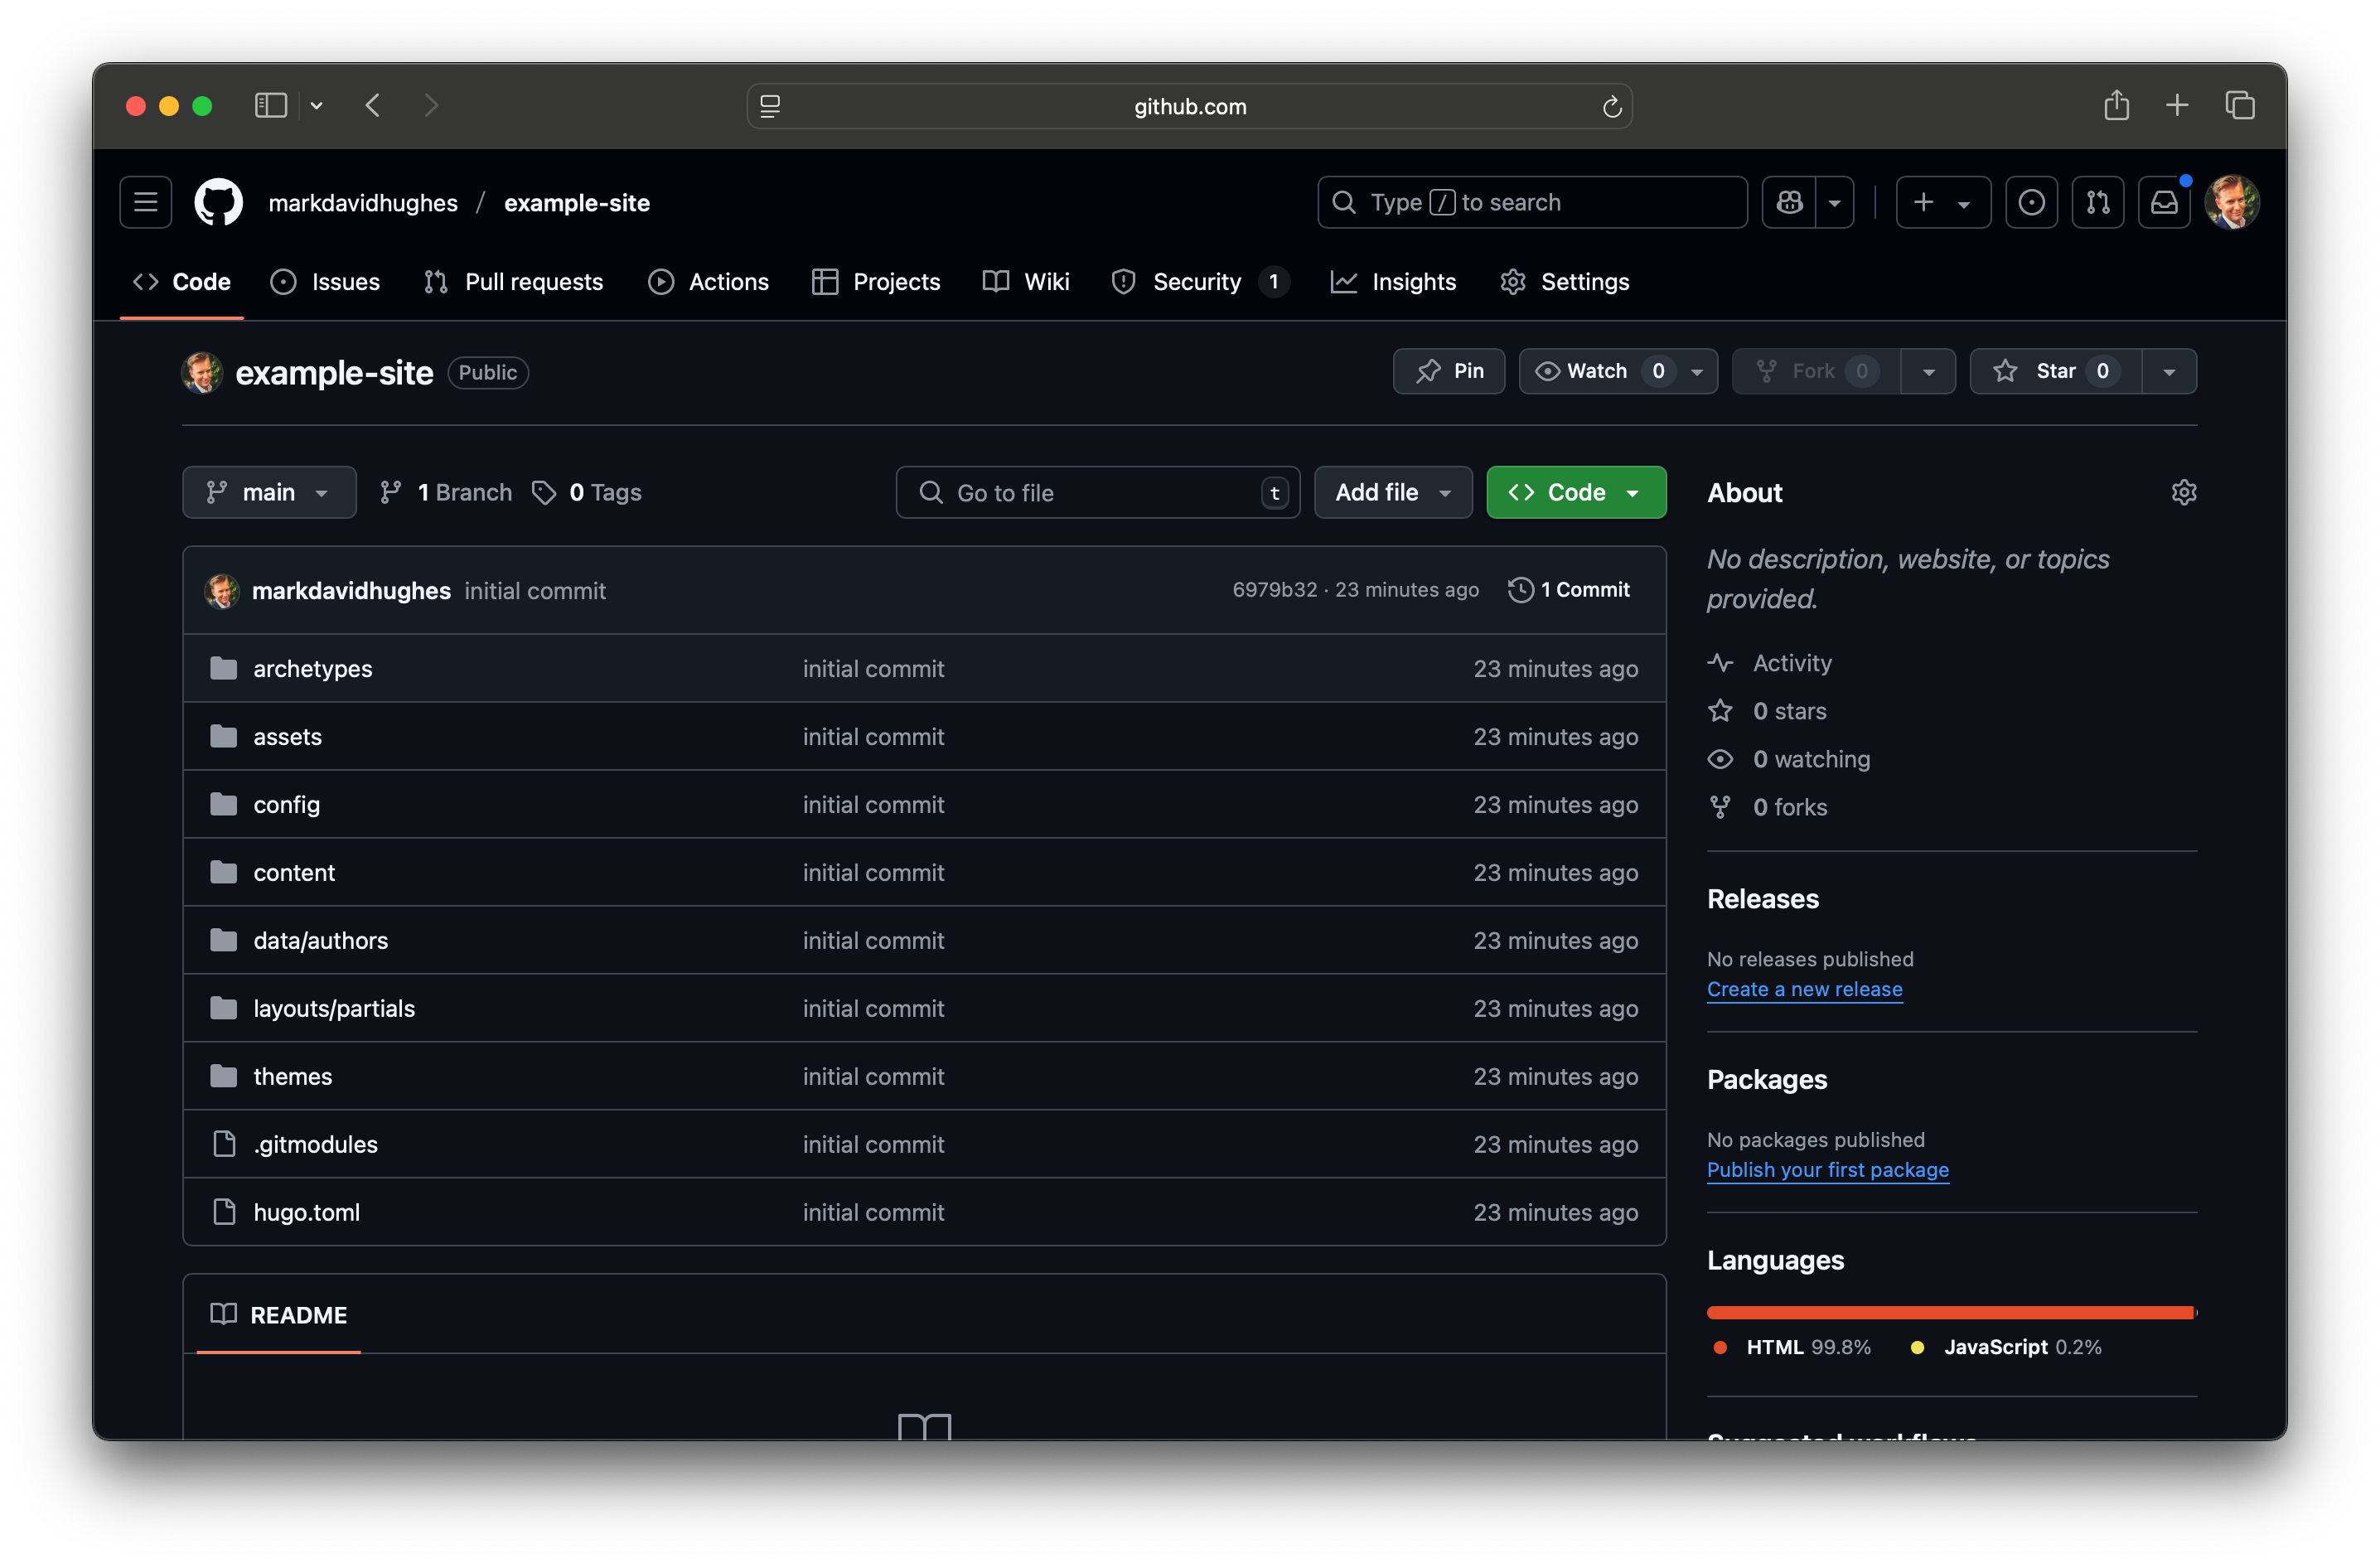Open the notifications inbox icon
This screenshot has height=1563, width=2380.
tap(2164, 202)
